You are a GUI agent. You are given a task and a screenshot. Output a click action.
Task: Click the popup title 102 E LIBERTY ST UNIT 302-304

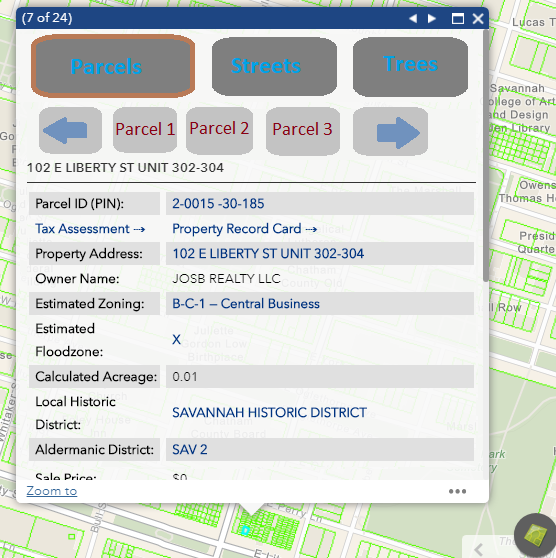point(125,168)
